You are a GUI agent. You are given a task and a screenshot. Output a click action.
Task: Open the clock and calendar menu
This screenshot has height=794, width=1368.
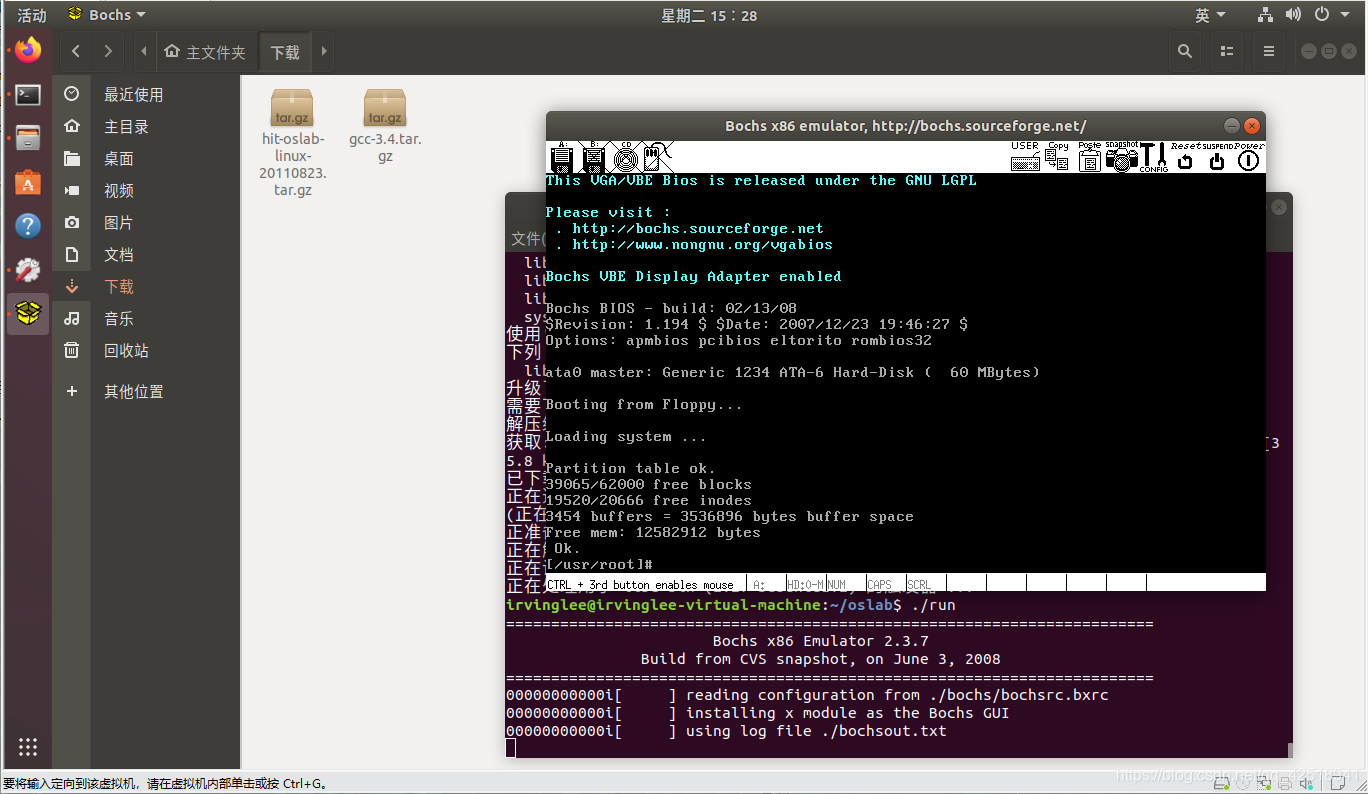(709, 15)
